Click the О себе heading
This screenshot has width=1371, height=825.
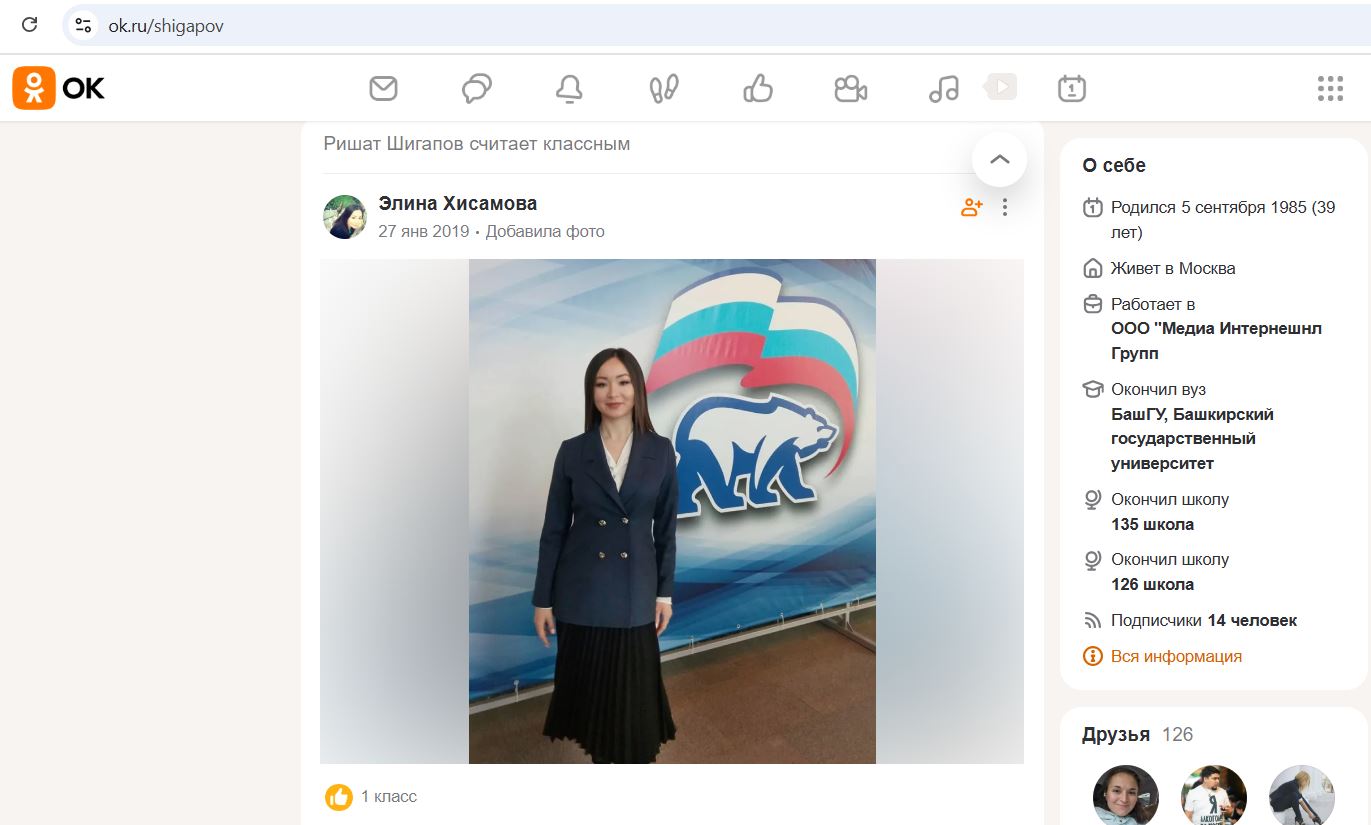click(1114, 165)
